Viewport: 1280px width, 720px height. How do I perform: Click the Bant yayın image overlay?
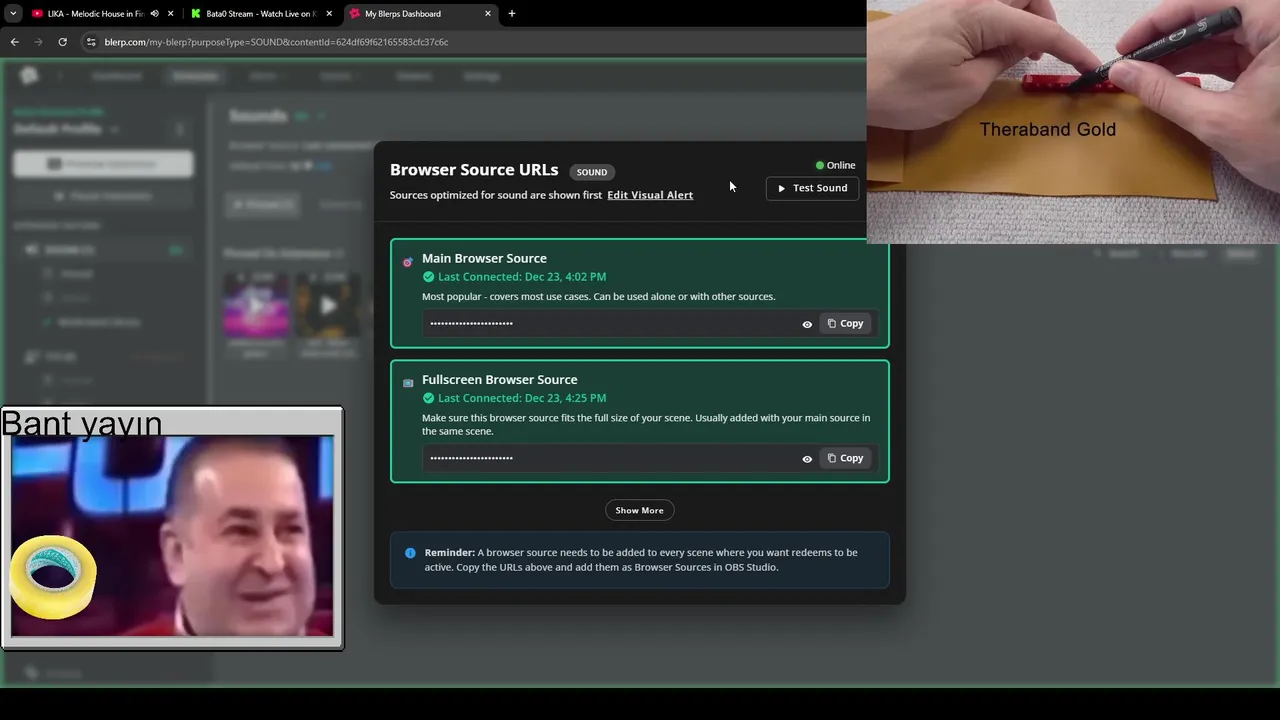(x=172, y=528)
